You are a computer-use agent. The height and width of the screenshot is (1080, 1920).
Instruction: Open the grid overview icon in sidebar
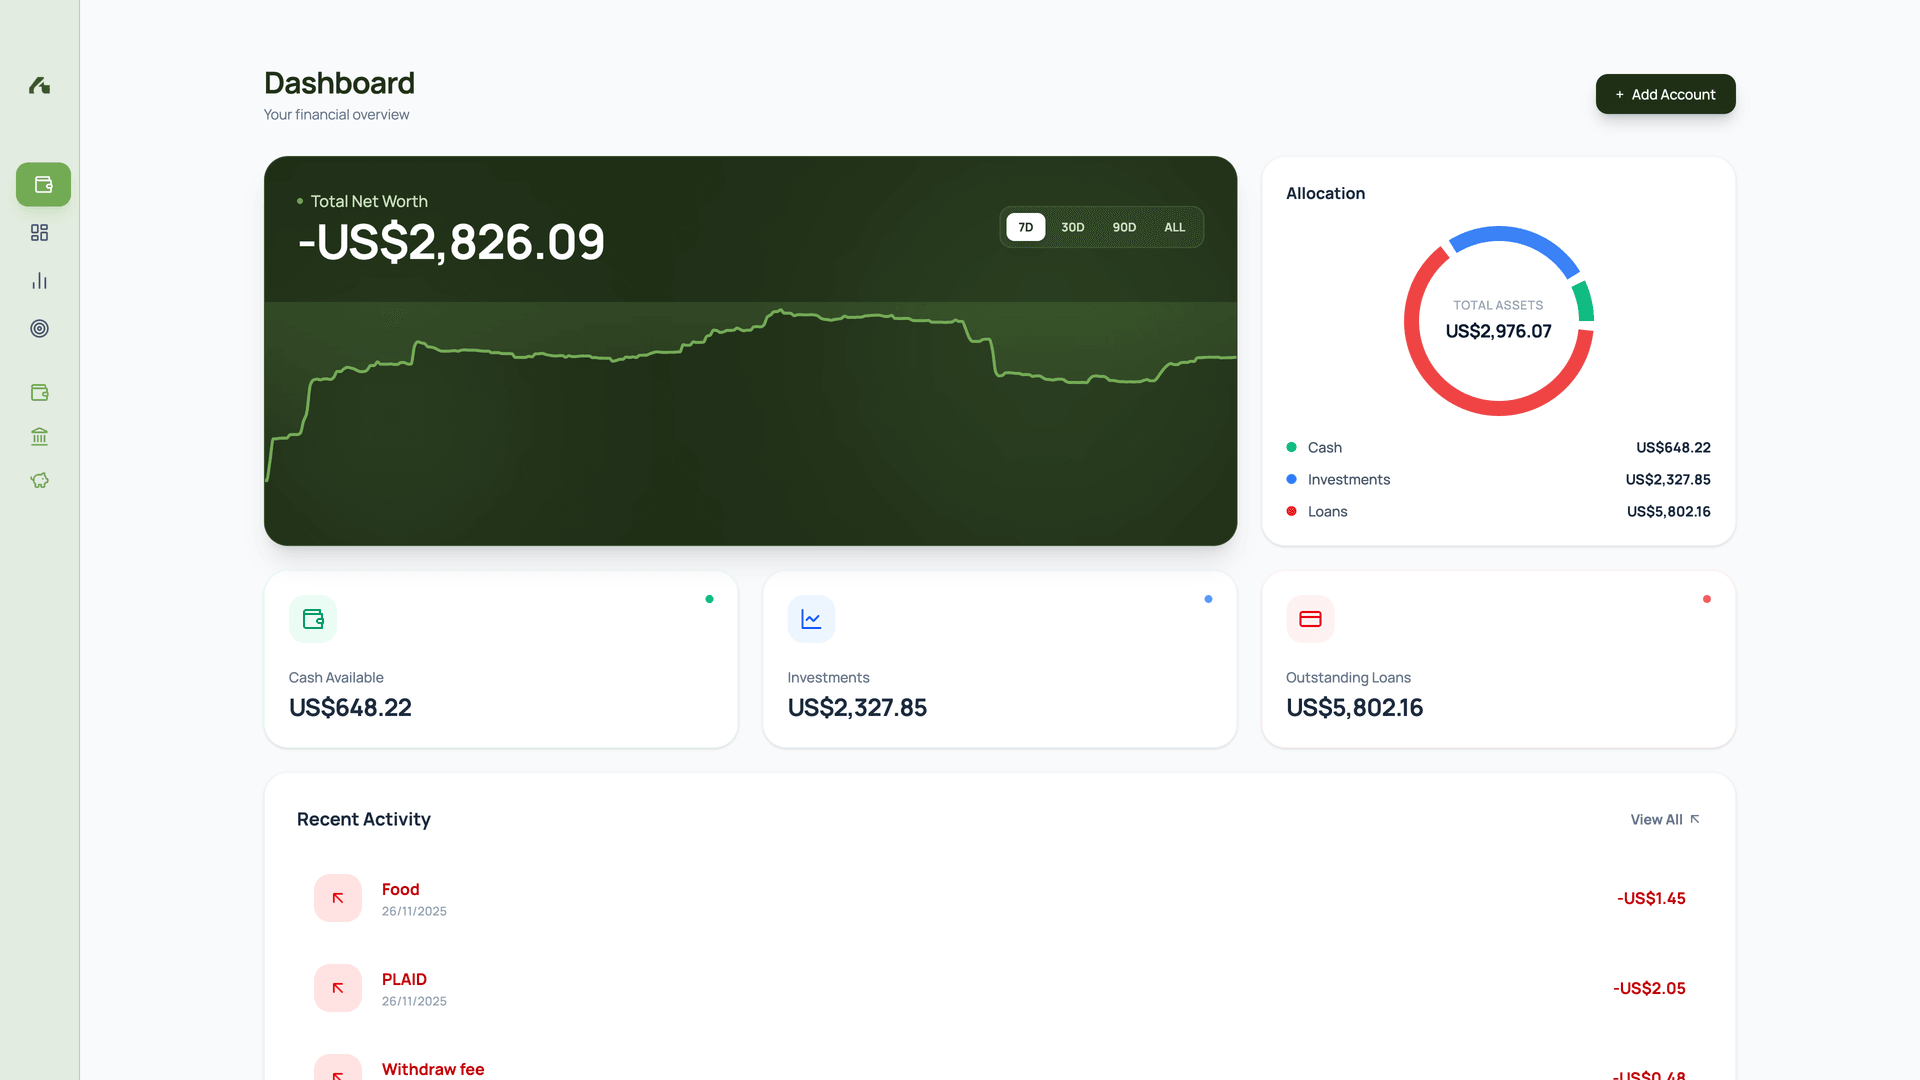coord(39,232)
